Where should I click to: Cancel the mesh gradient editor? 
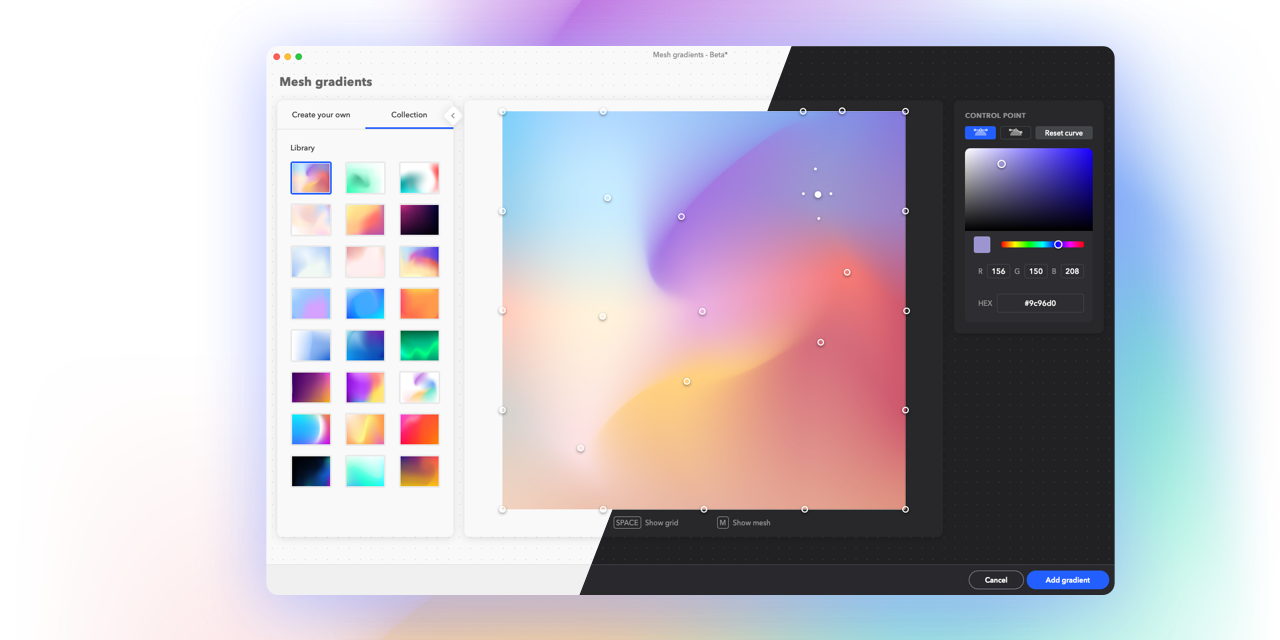[x=995, y=579]
